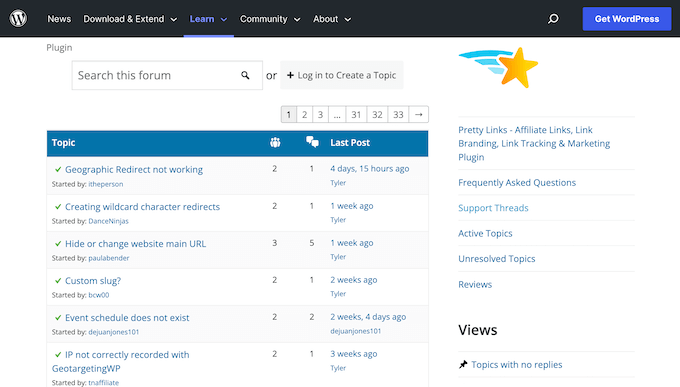Click the forum search magnifier button

[245, 75]
